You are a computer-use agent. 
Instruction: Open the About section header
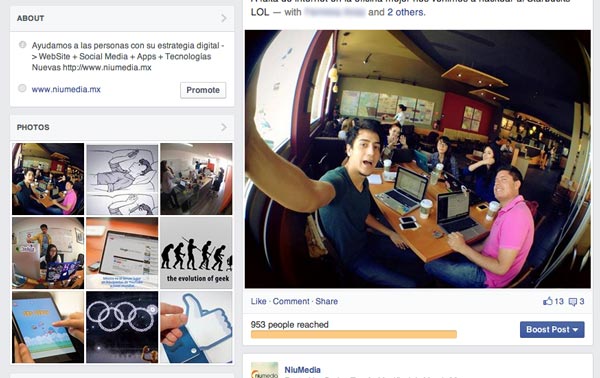tap(31, 18)
